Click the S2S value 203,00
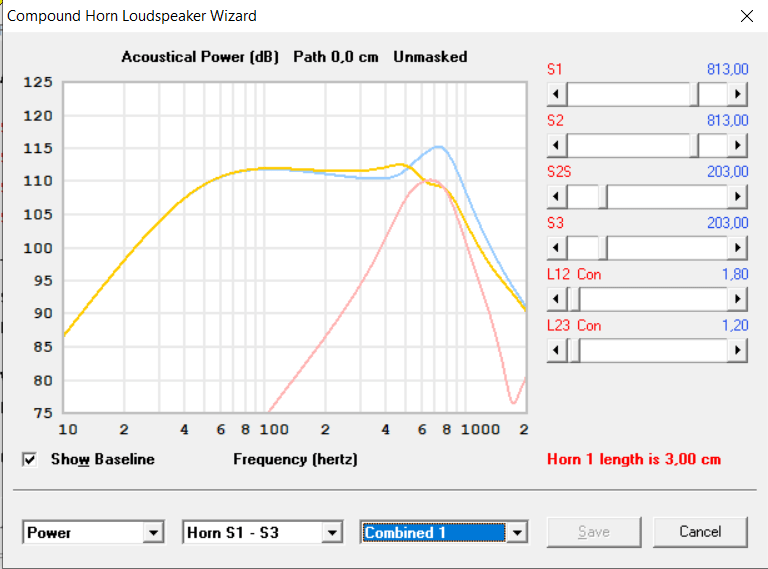768x569 pixels. click(x=727, y=172)
